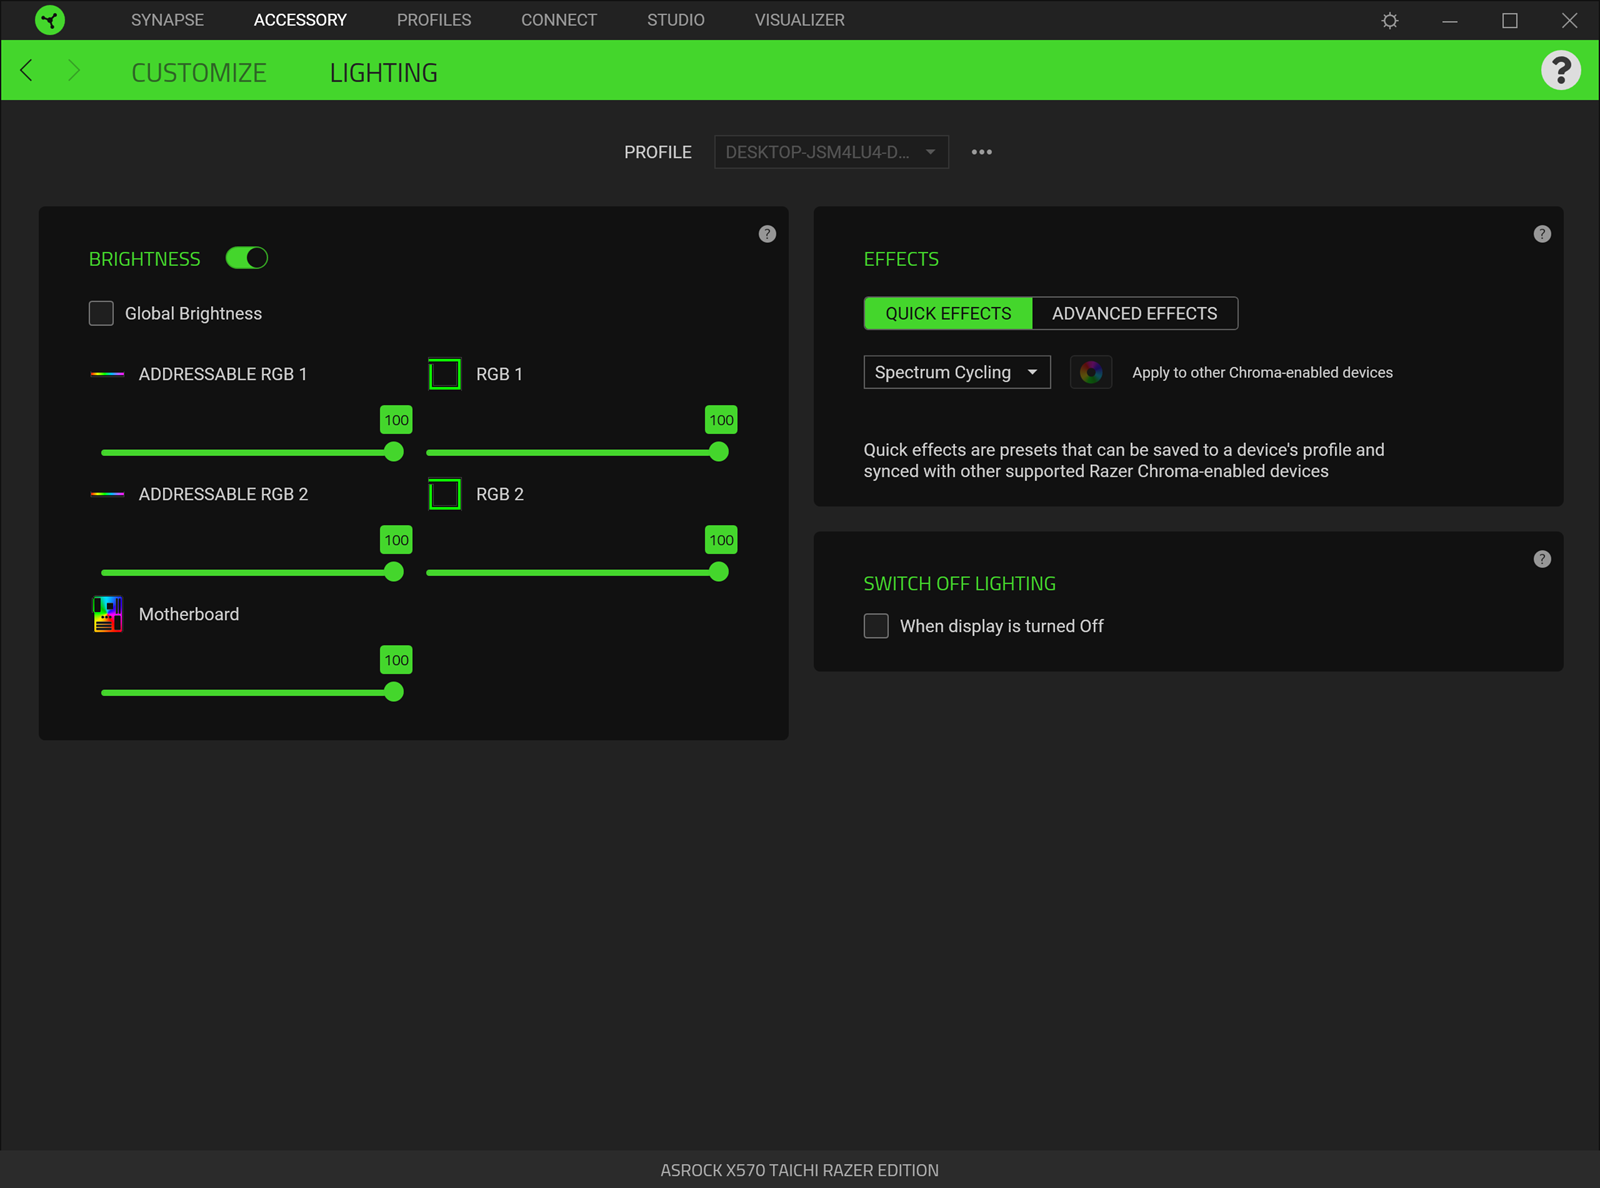Image resolution: width=1600 pixels, height=1188 pixels.
Task: Click the Addressable RGB 1 strip icon
Action: pos(107,374)
